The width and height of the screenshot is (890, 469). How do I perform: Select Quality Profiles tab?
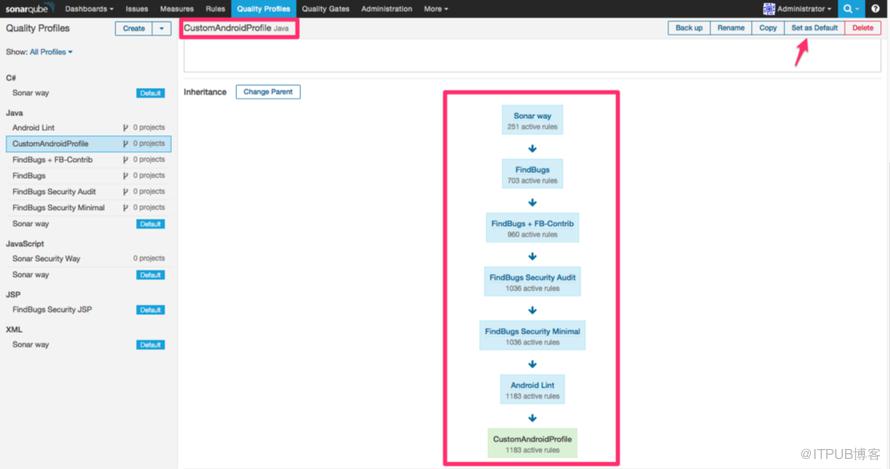(263, 9)
